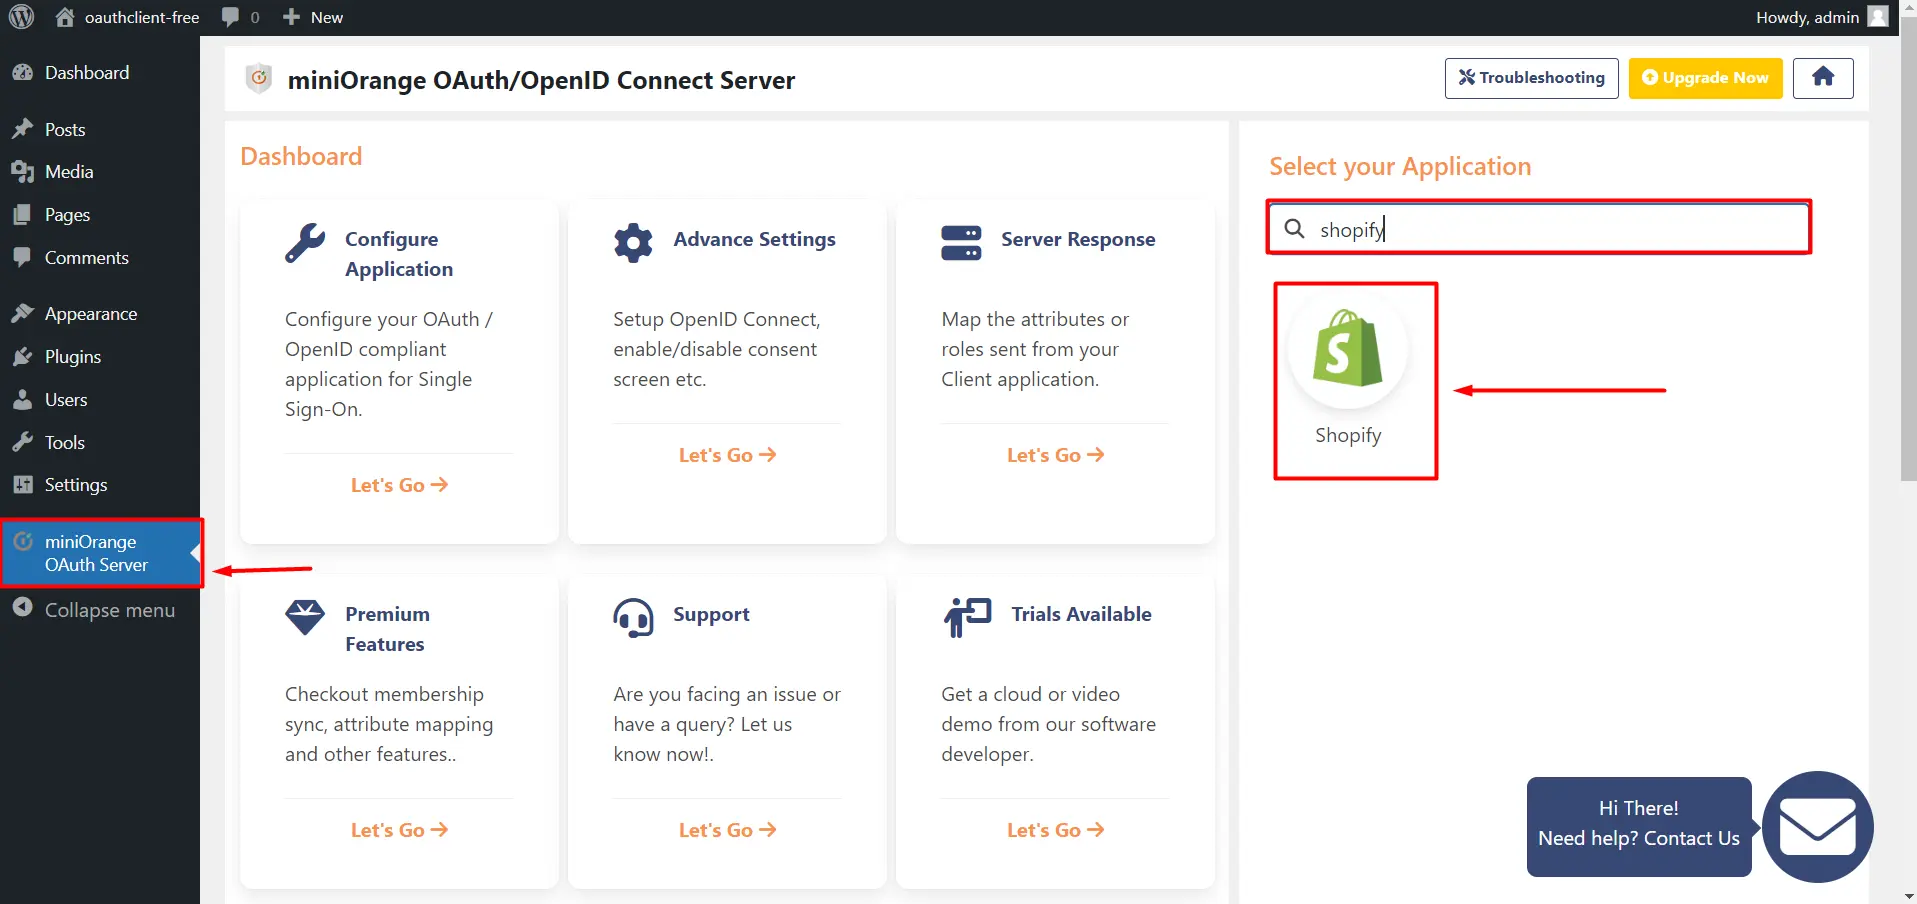Screen dimensions: 1917x904
Task: Click the home icon button
Action: click(1822, 78)
